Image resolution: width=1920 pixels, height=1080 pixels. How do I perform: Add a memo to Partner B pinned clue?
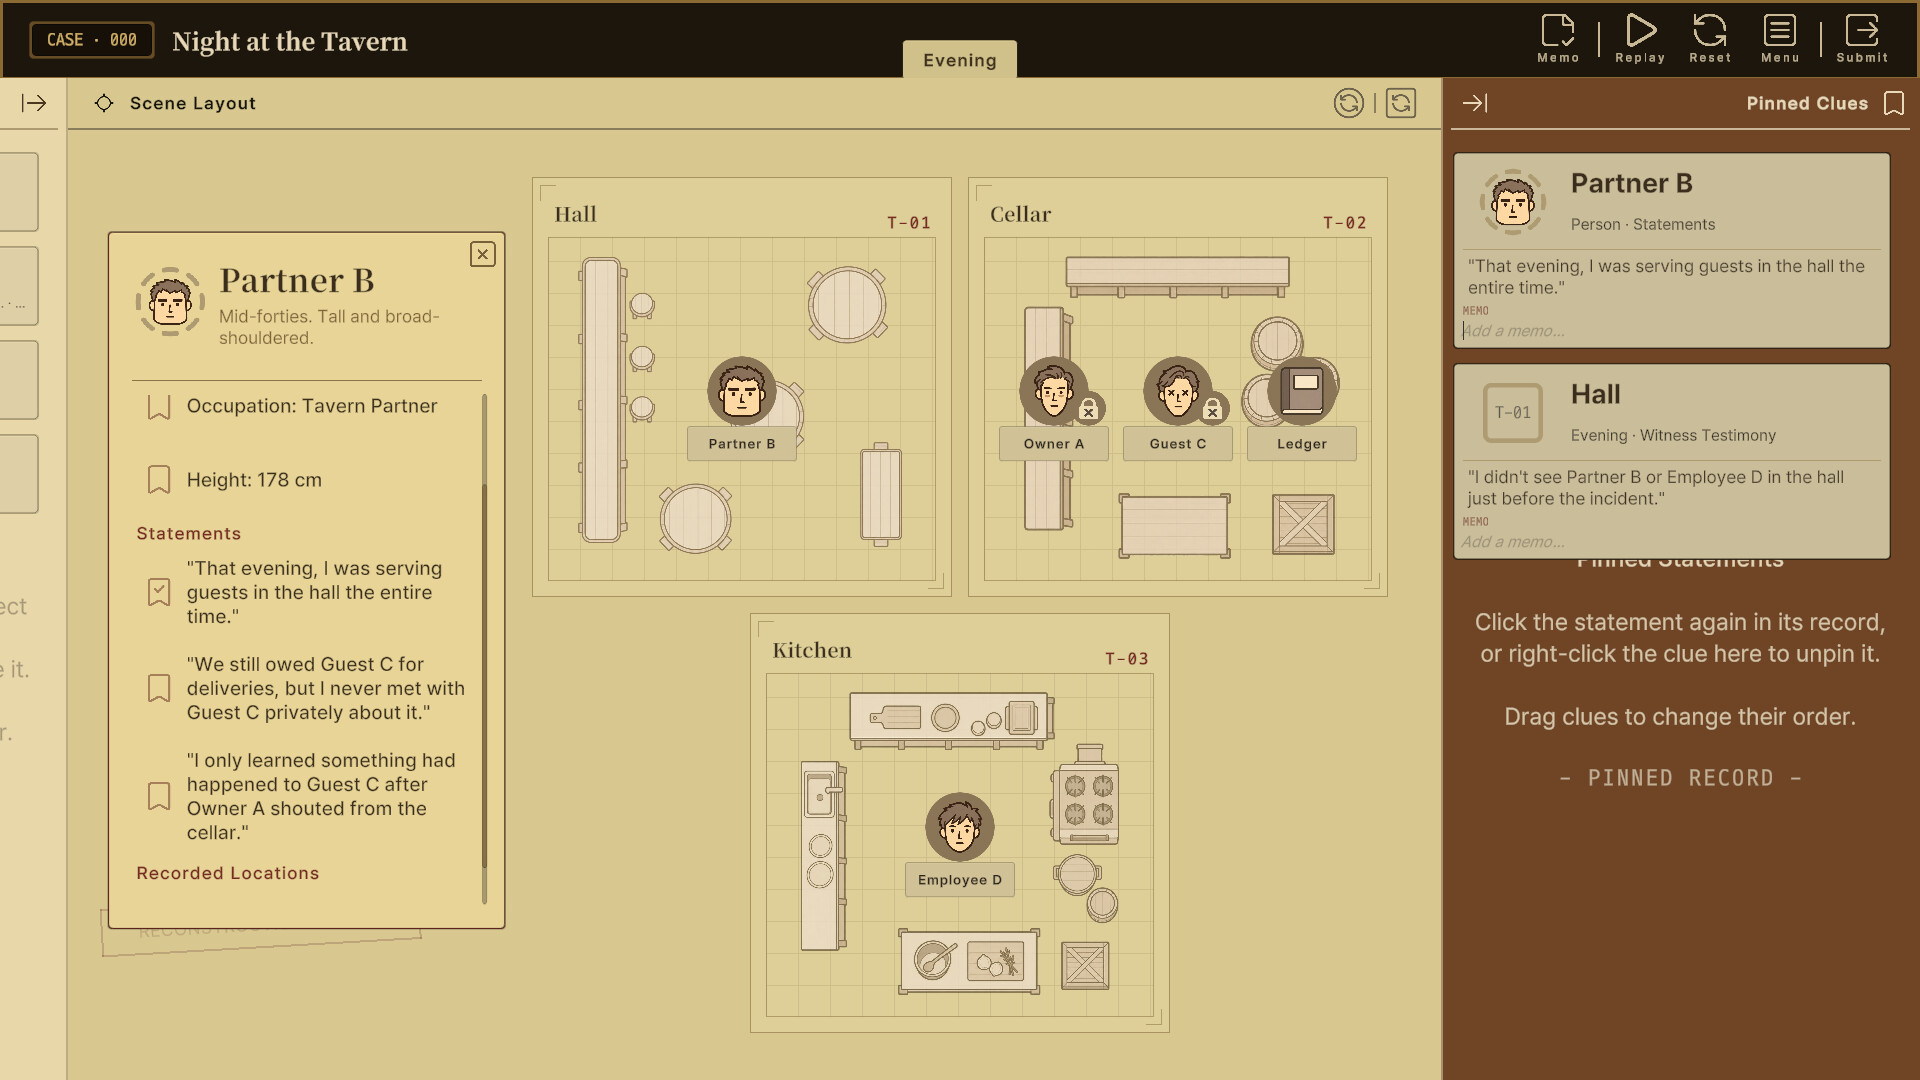click(x=1670, y=331)
